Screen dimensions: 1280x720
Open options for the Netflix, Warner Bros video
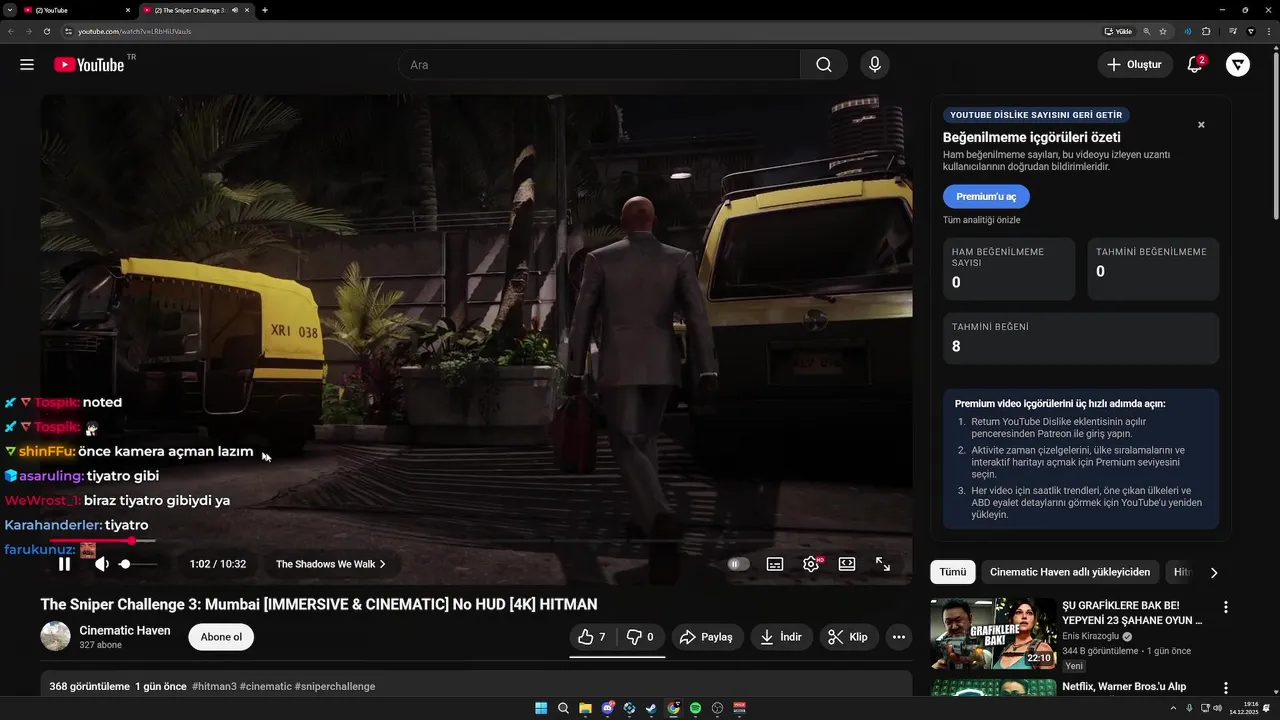pyautogui.click(x=1225, y=688)
